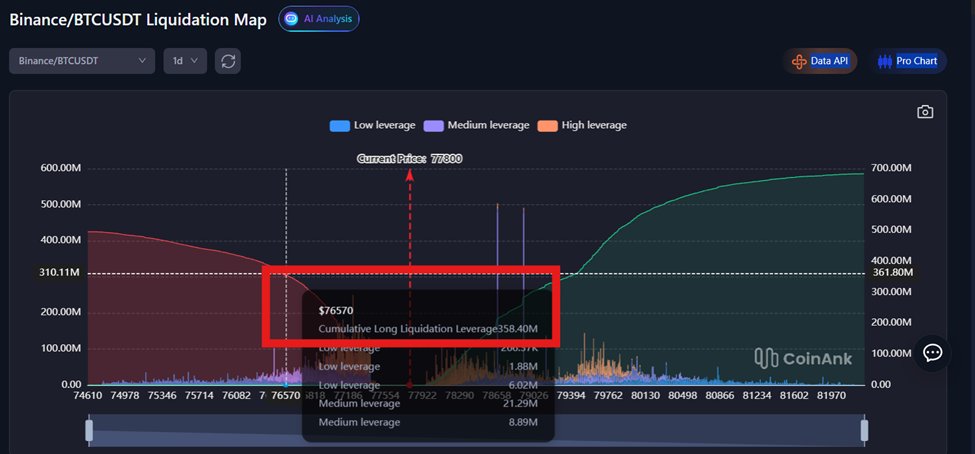Click the orange High leverage swatch
Image resolution: width=975 pixels, height=454 pixels.
547,126
